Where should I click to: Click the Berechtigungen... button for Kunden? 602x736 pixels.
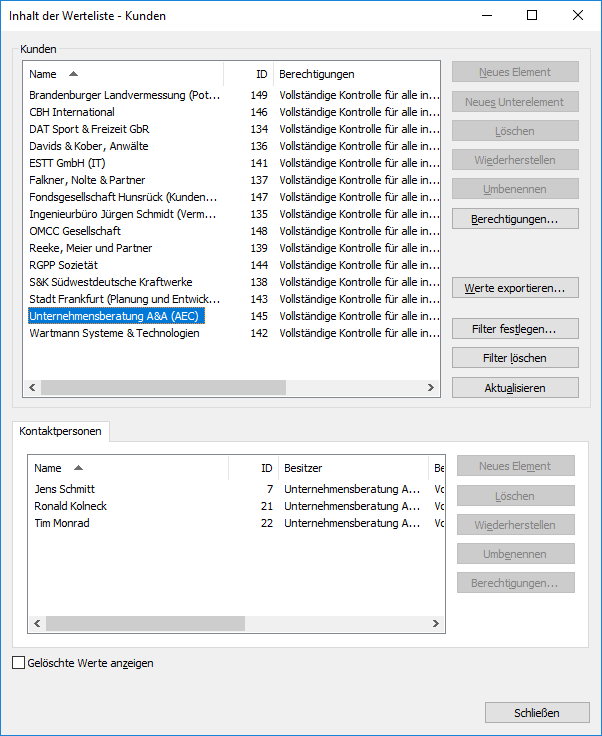(x=515, y=218)
